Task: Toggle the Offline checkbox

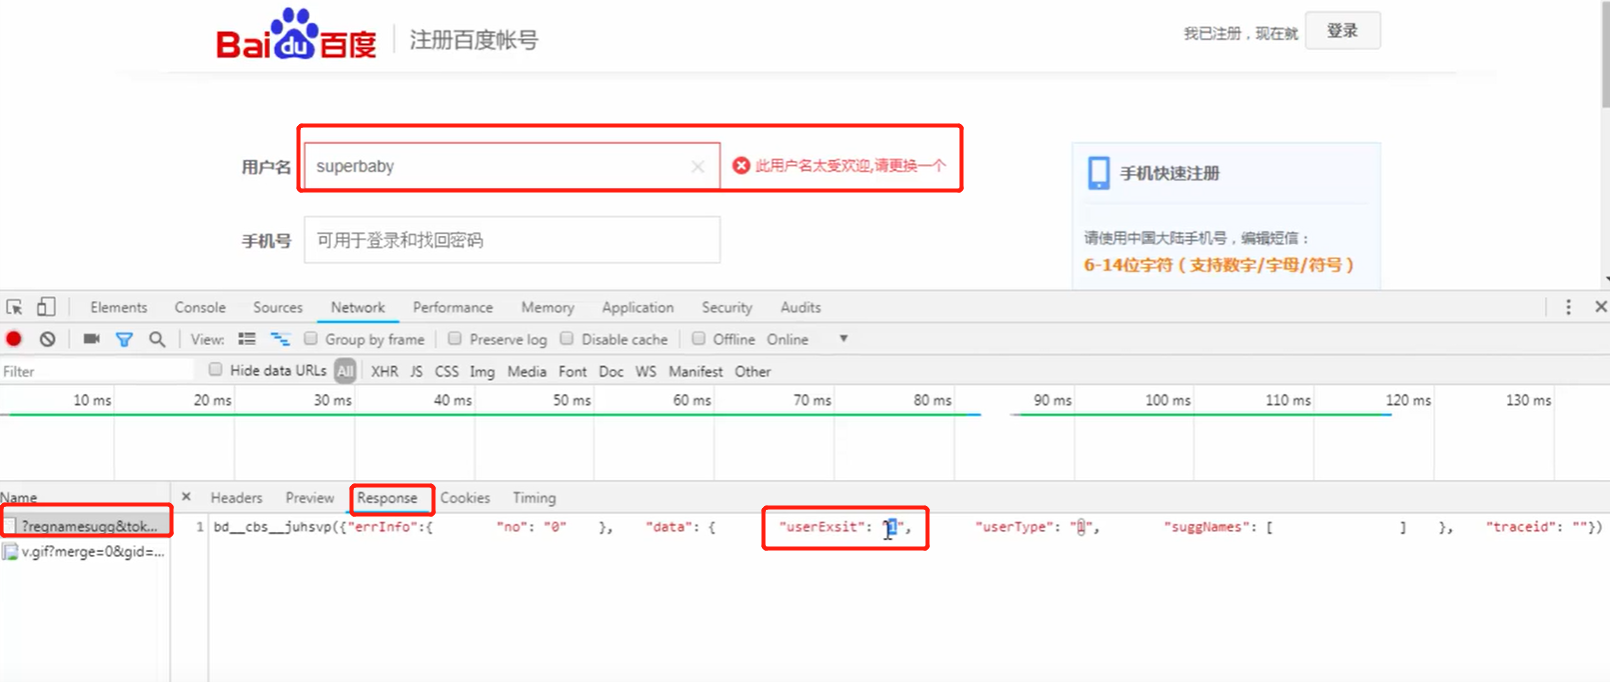Action: [699, 339]
